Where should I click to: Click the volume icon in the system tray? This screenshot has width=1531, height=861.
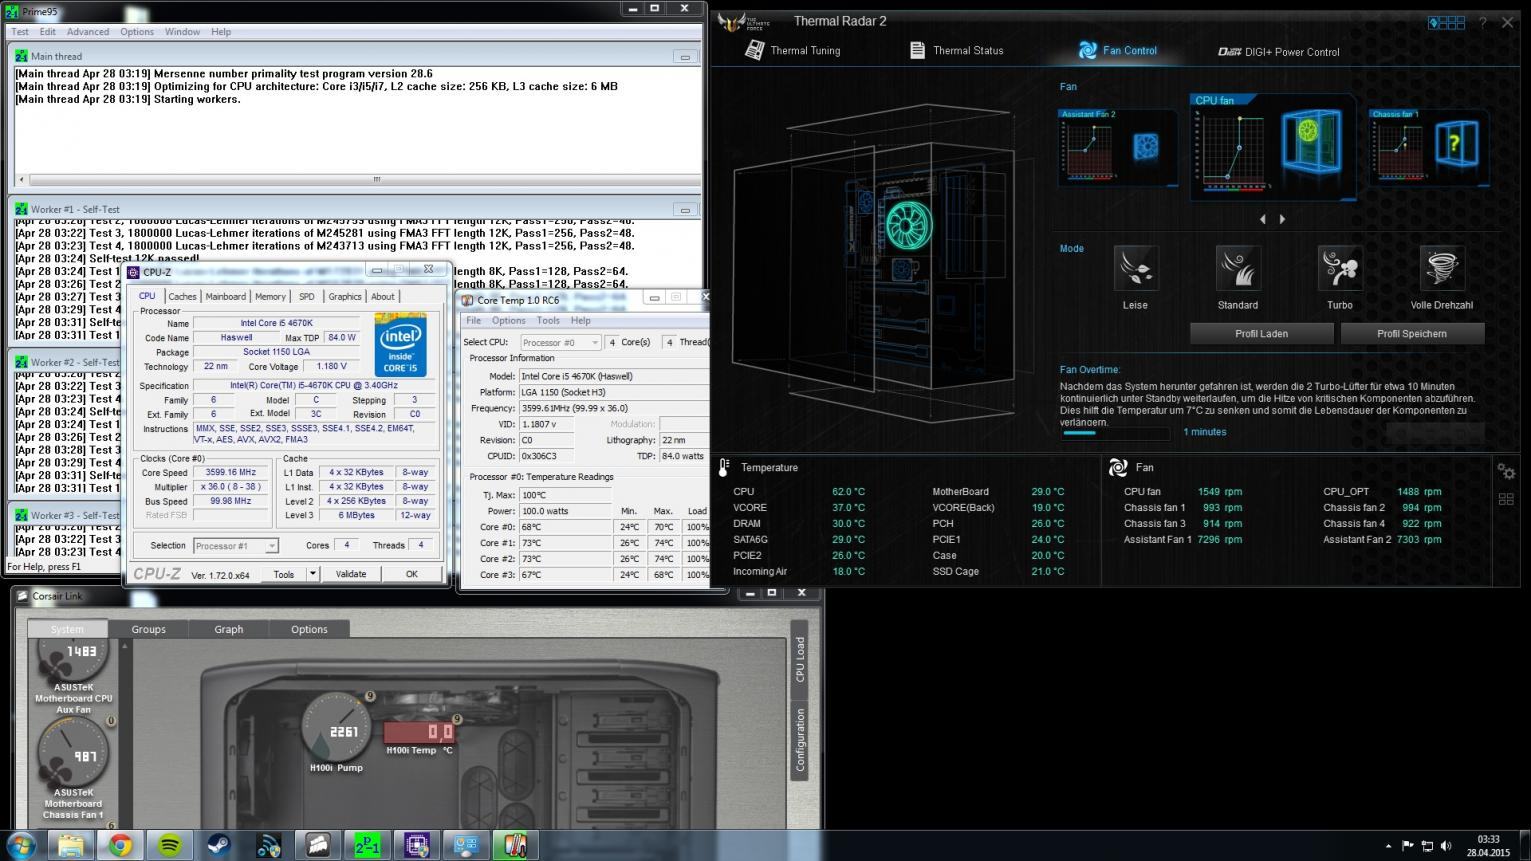pyautogui.click(x=1447, y=846)
